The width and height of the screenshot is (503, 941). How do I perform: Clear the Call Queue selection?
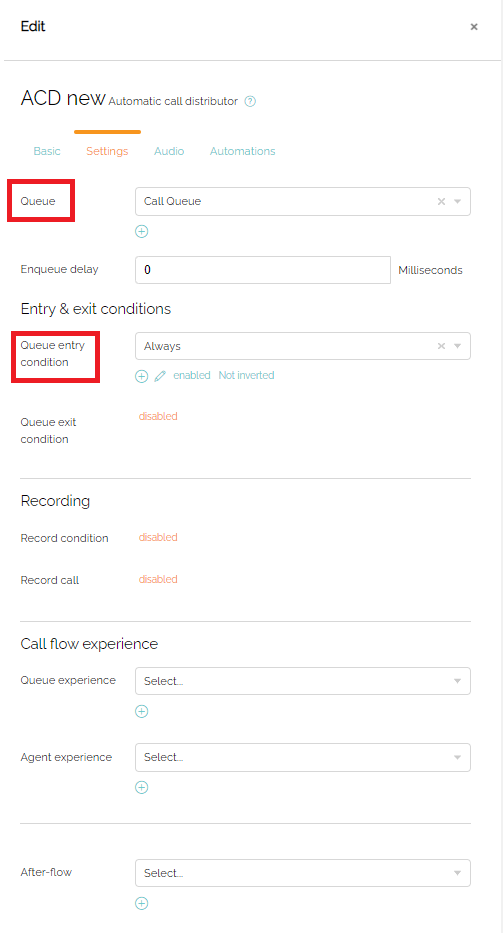pos(441,202)
